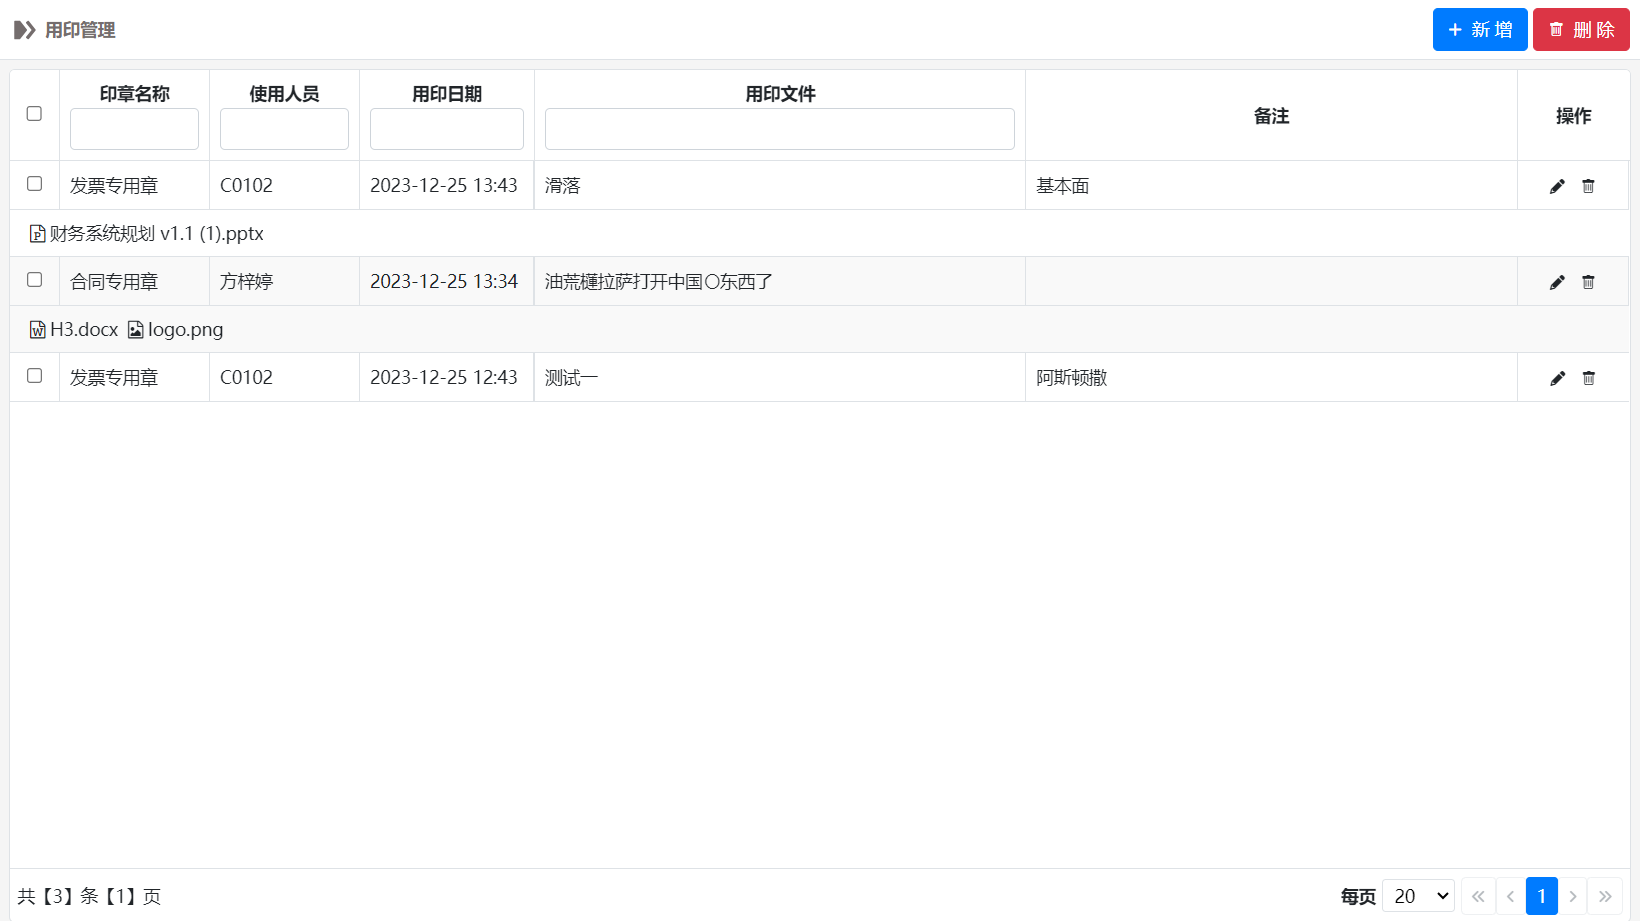This screenshot has height=921, width=1640.
Task: Check the box for the 滑落 row
Action: 34,184
